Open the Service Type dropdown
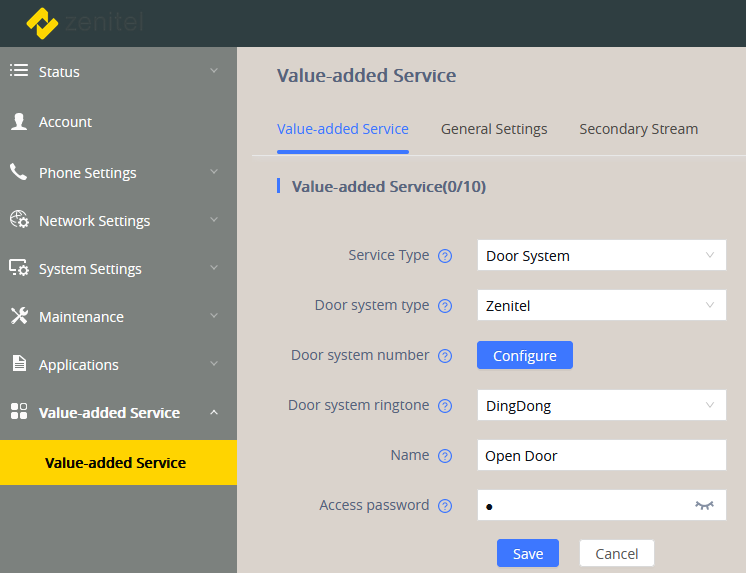The height and width of the screenshot is (573, 746). 601,256
